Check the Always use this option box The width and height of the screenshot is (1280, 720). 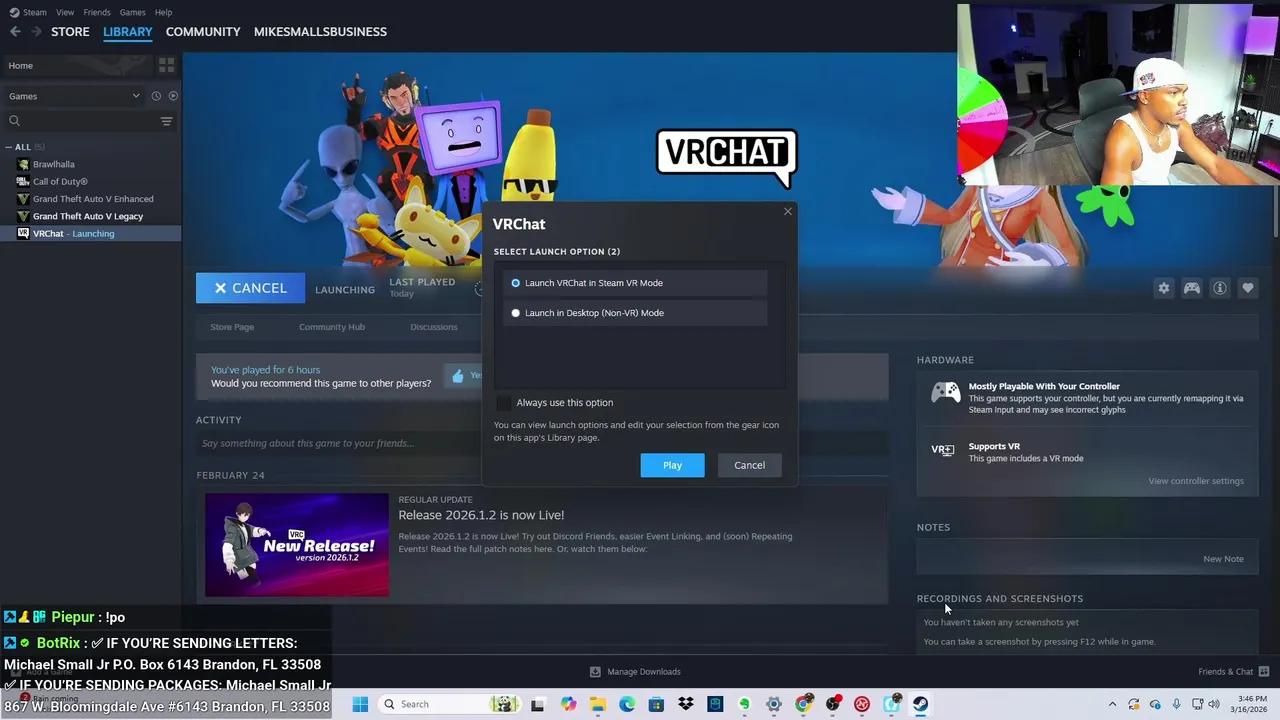503,403
